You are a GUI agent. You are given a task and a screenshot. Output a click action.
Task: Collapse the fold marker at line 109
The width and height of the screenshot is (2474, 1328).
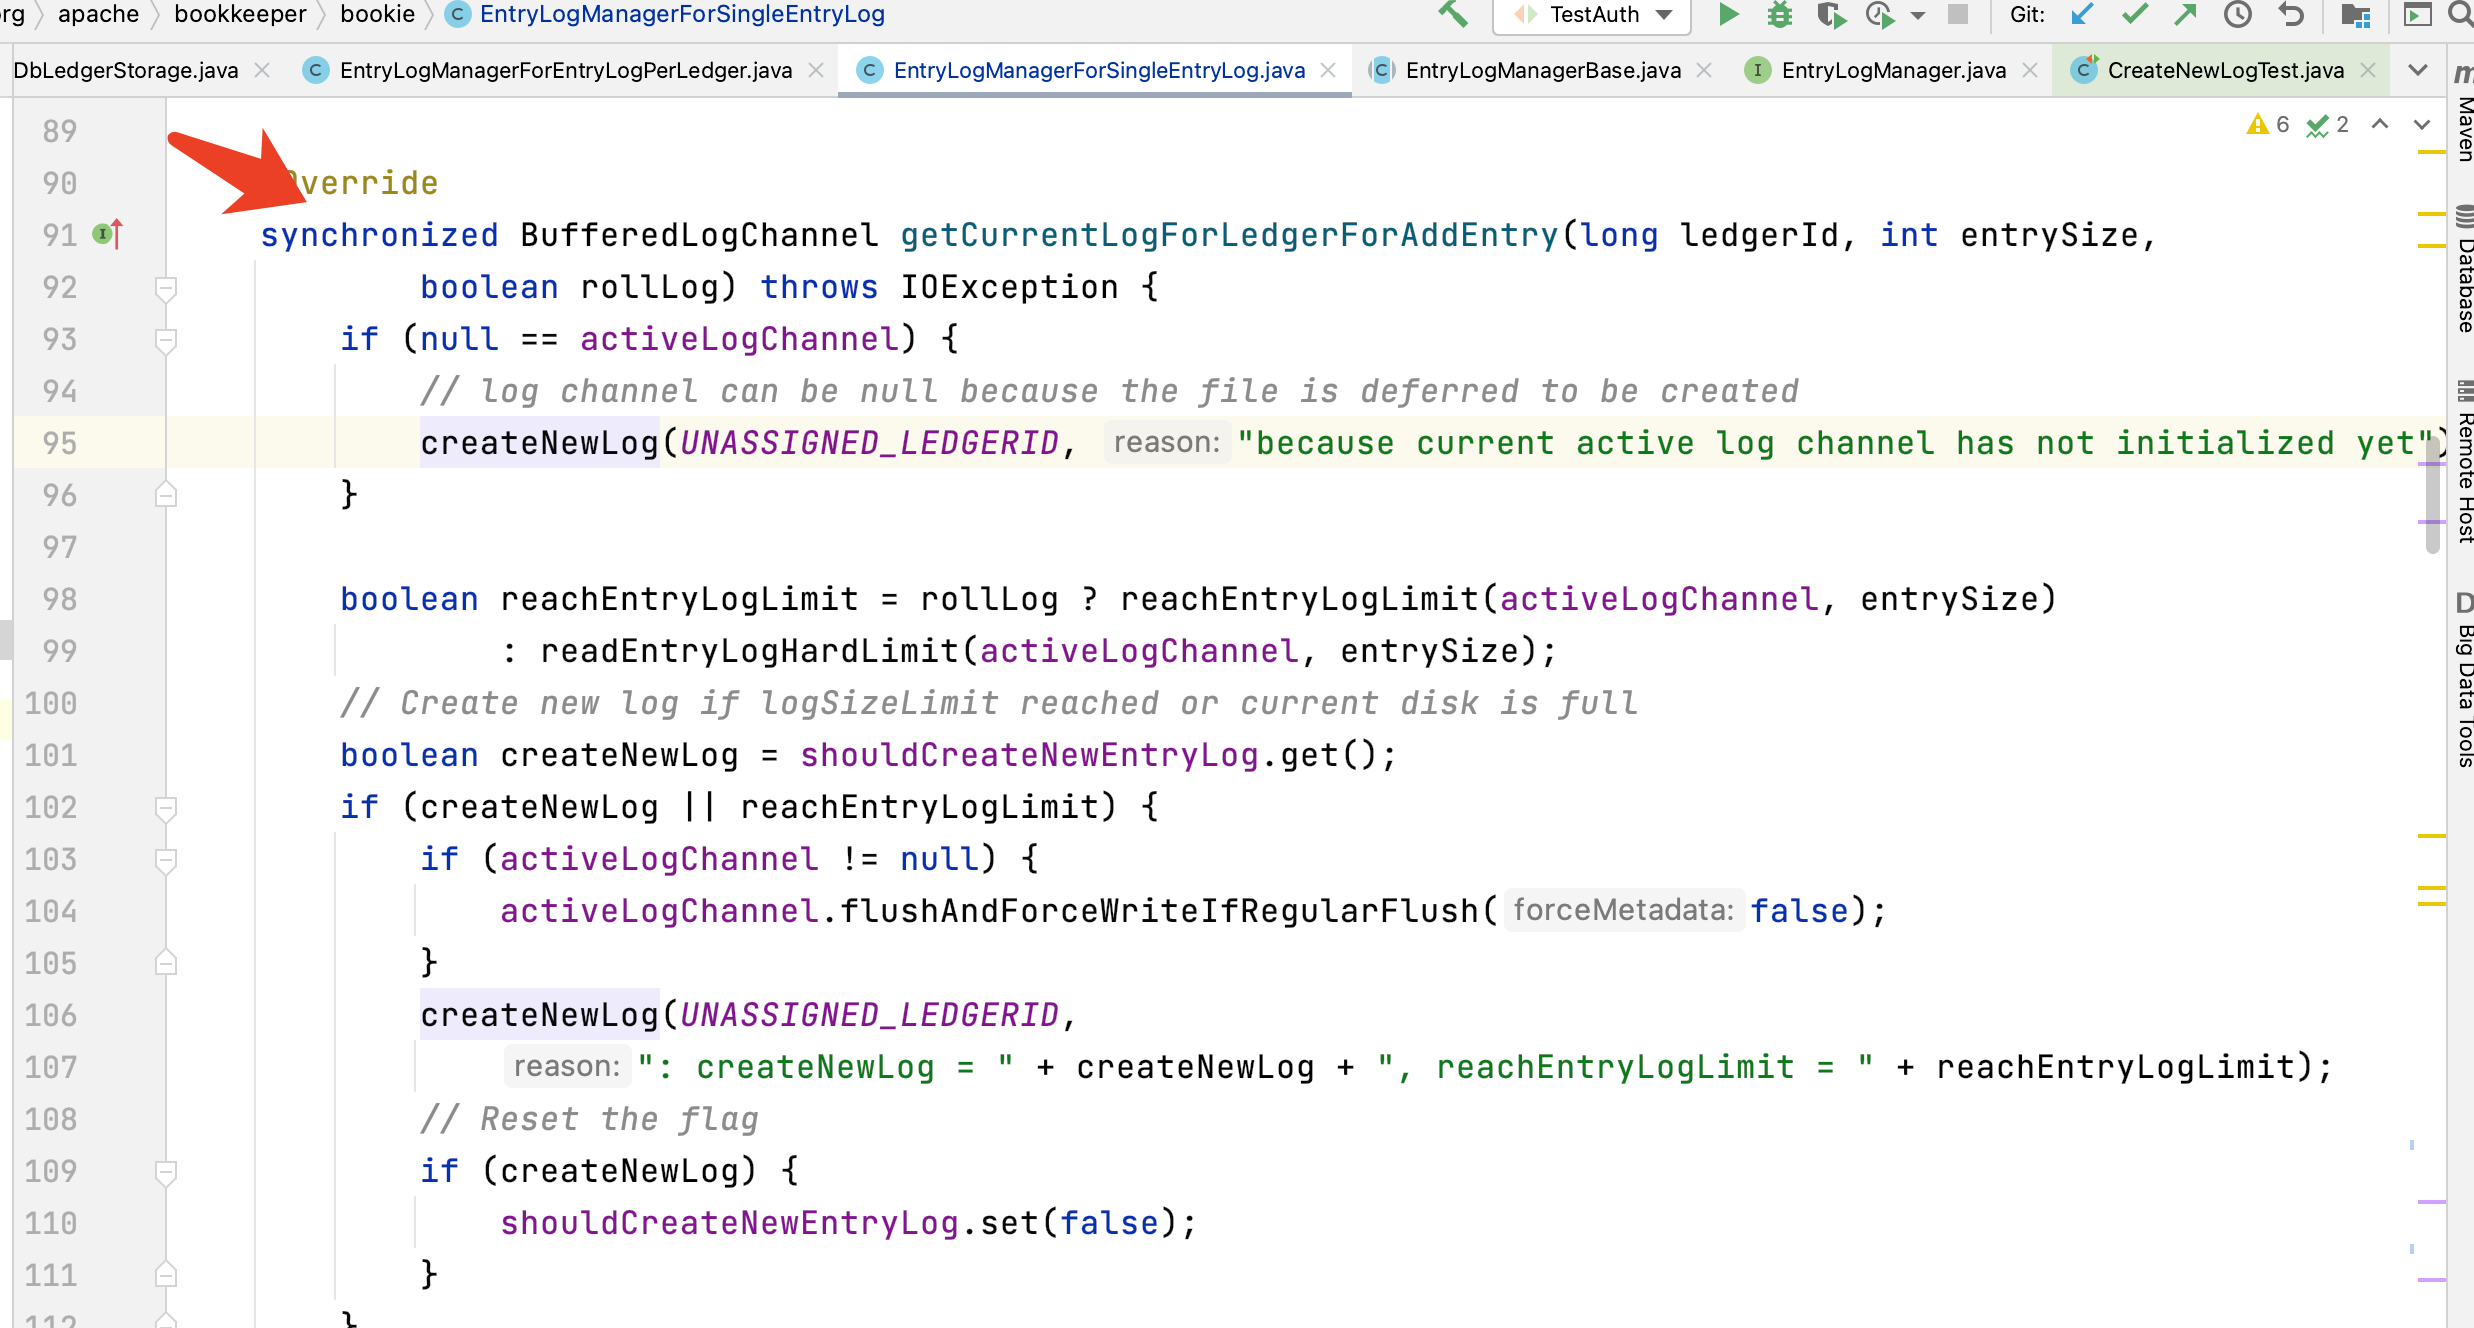click(x=166, y=1172)
